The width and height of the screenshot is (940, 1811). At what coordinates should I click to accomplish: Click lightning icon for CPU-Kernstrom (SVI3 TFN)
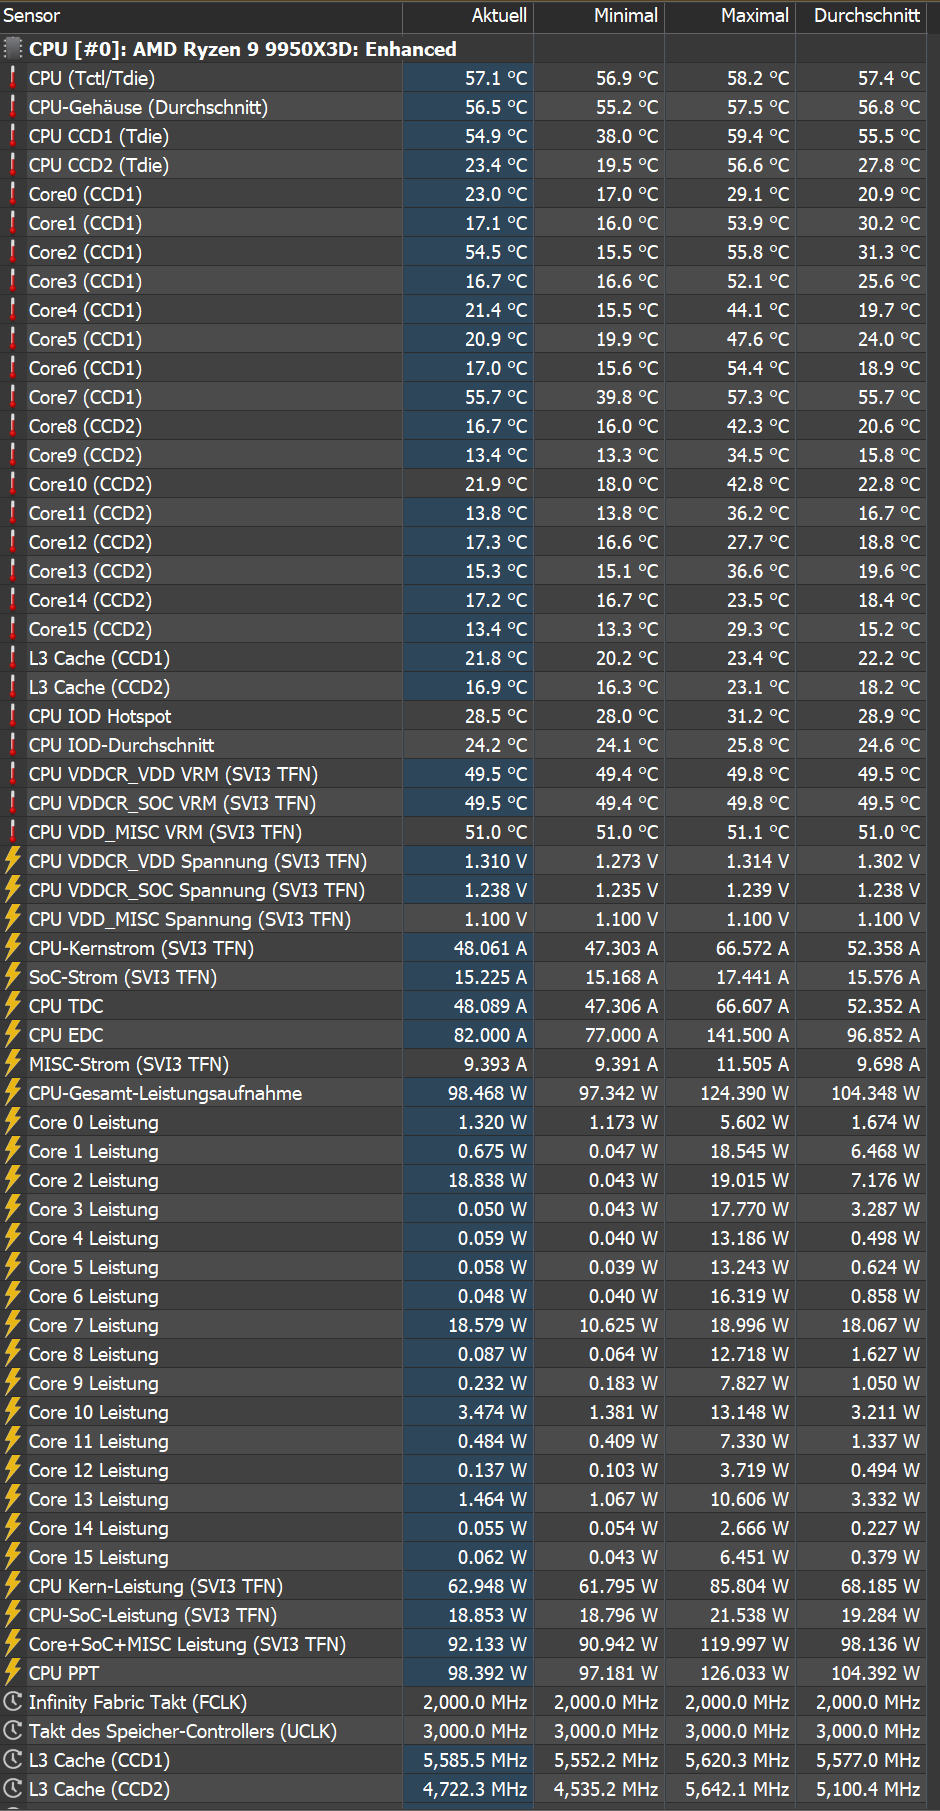[13, 948]
